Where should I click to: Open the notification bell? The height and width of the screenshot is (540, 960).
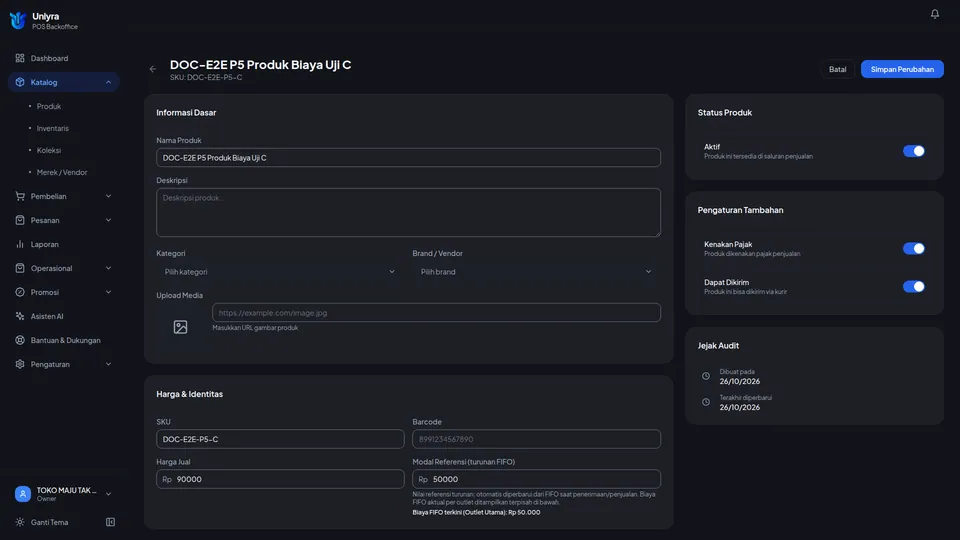pyautogui.click(x=934, y=13)
